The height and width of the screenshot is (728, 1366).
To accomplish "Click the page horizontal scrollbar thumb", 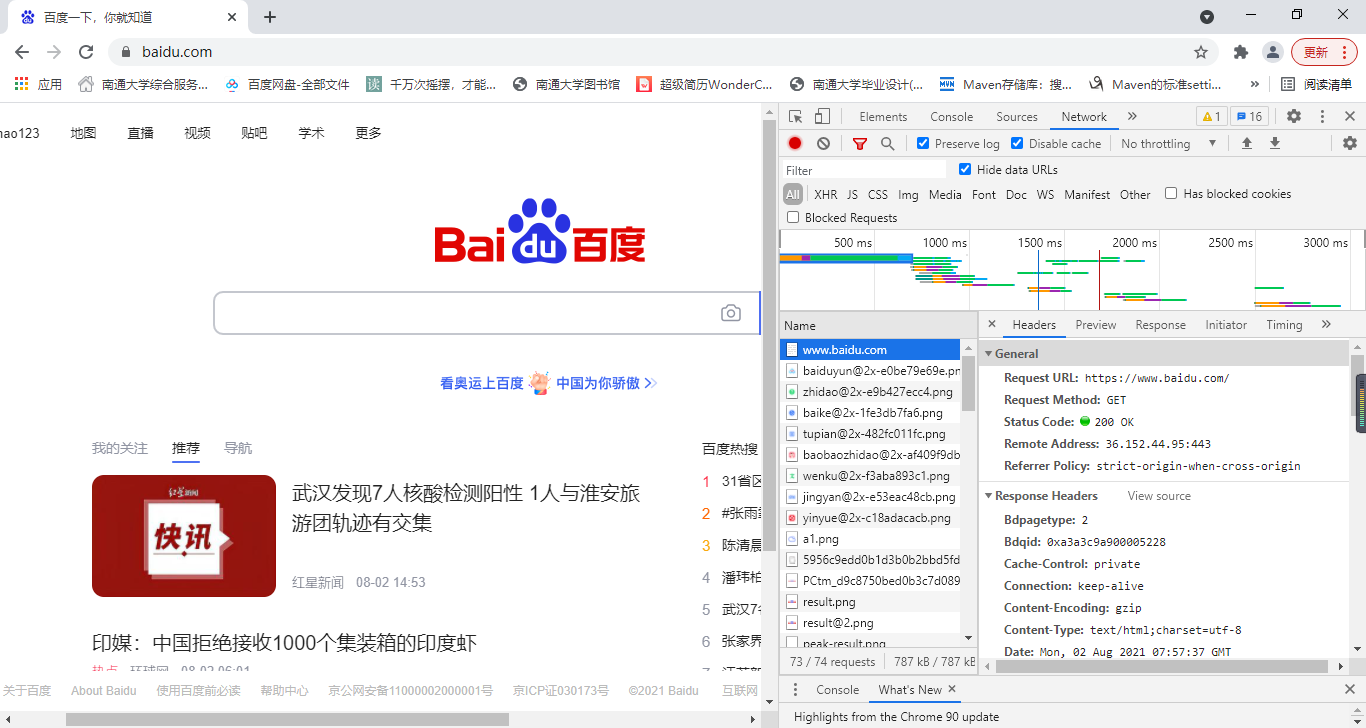I will tap(287, 719).
